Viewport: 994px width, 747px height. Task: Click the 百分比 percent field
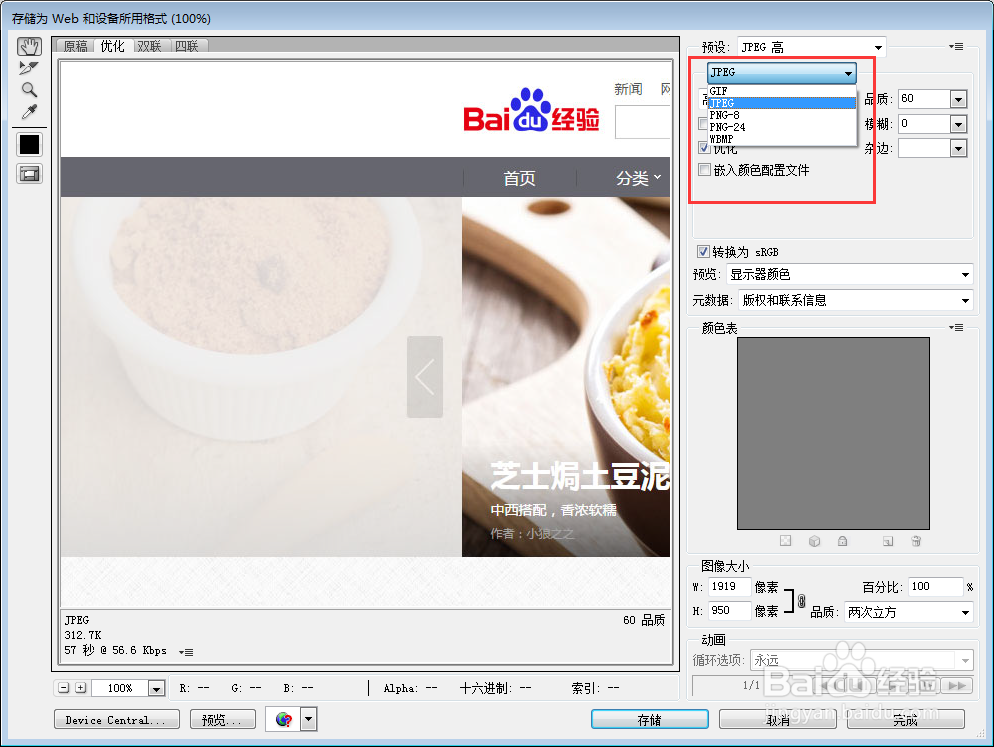click(935, 587)
